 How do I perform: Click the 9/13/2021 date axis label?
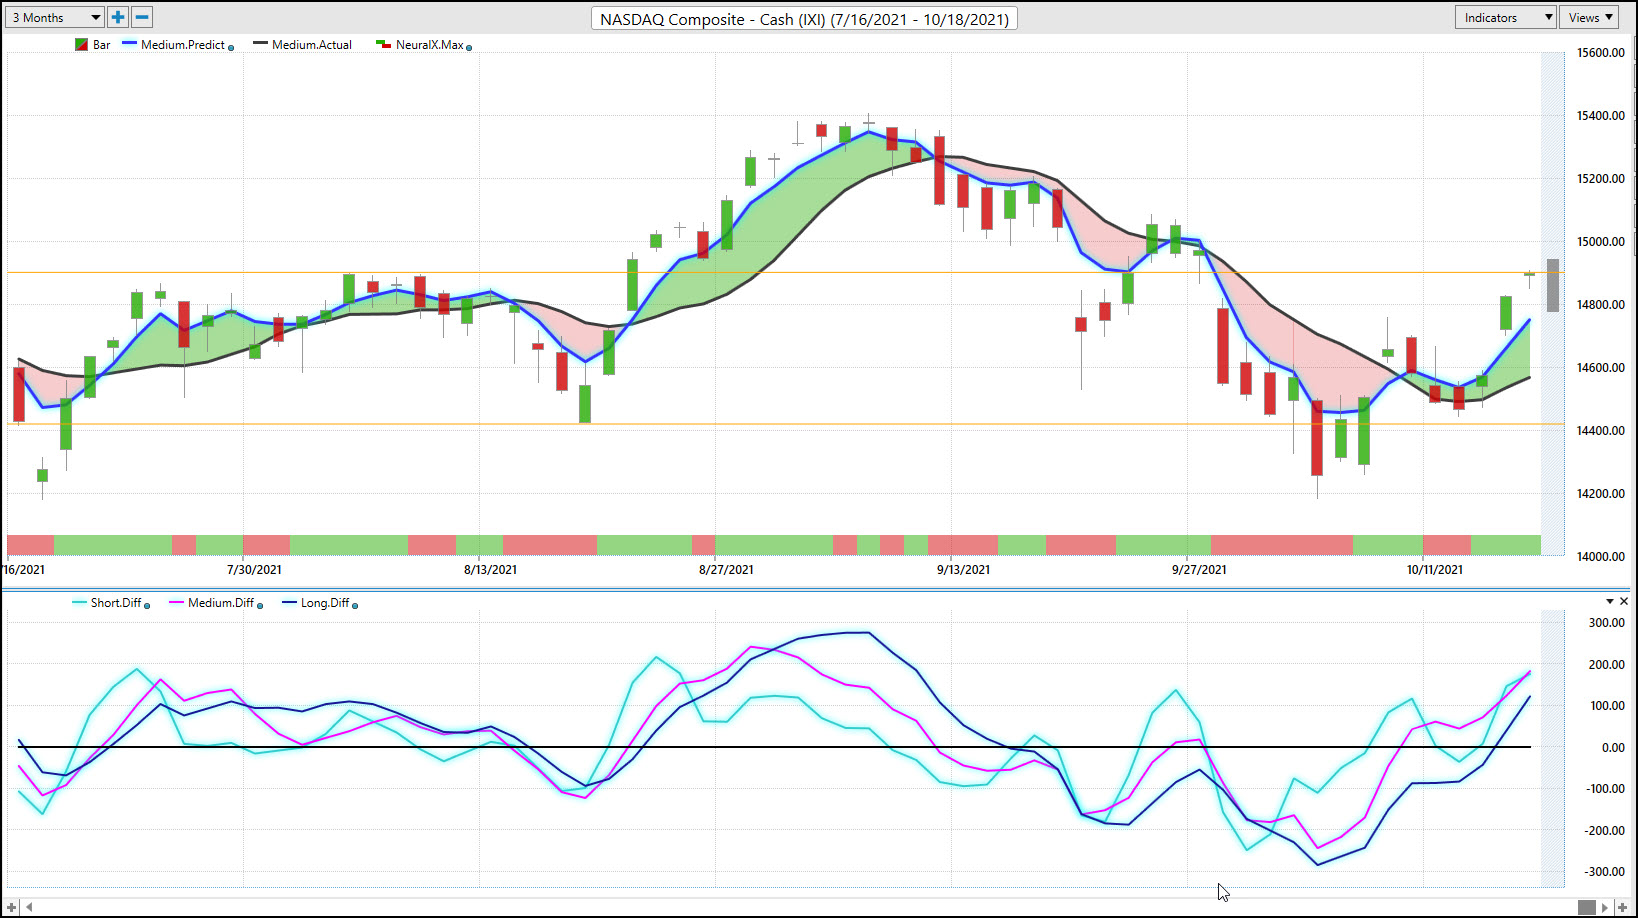963,570
